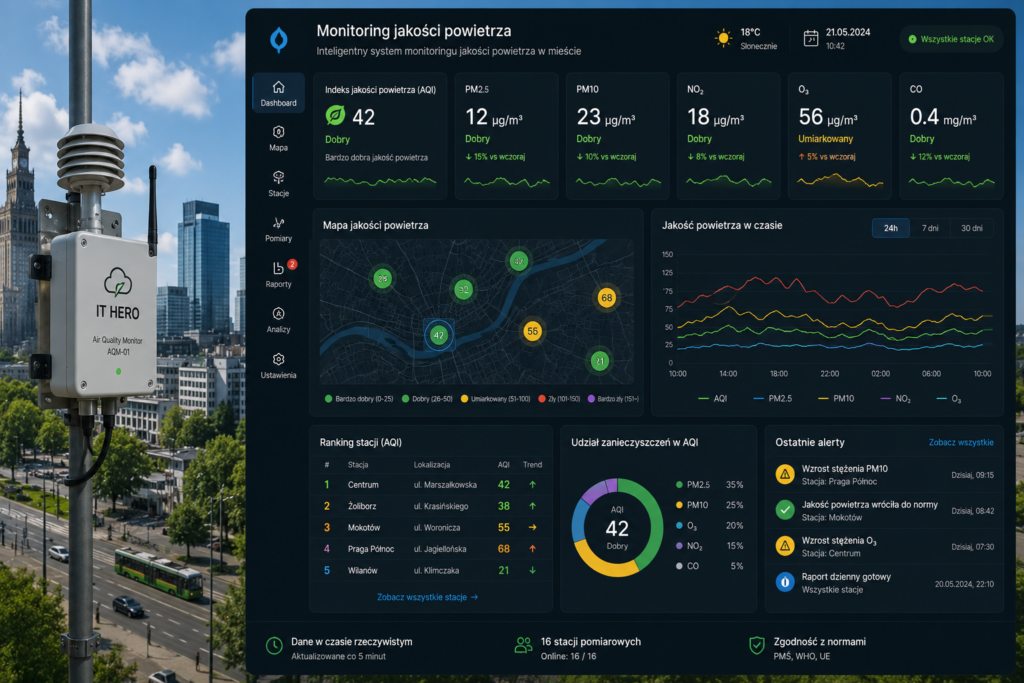This screenshot has height=683, width=1024.
Task: Toggle the PM2.5 series in chart legend
Action: click(x=773, y=398)
